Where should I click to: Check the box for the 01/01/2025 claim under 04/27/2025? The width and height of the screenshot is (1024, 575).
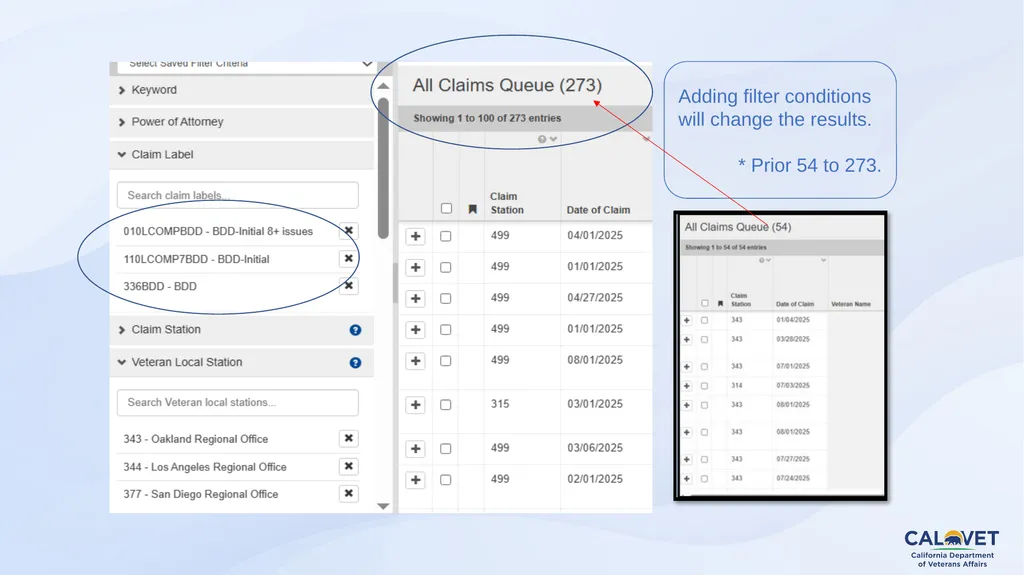tap(445, 330)
